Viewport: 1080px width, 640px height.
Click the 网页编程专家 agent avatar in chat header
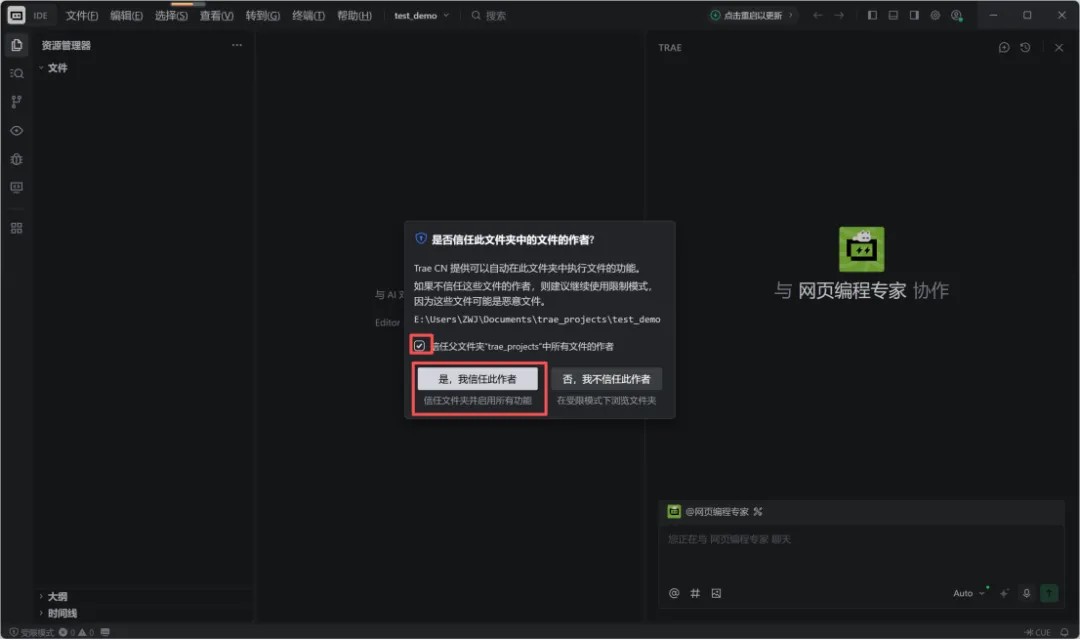click(674, 512)
